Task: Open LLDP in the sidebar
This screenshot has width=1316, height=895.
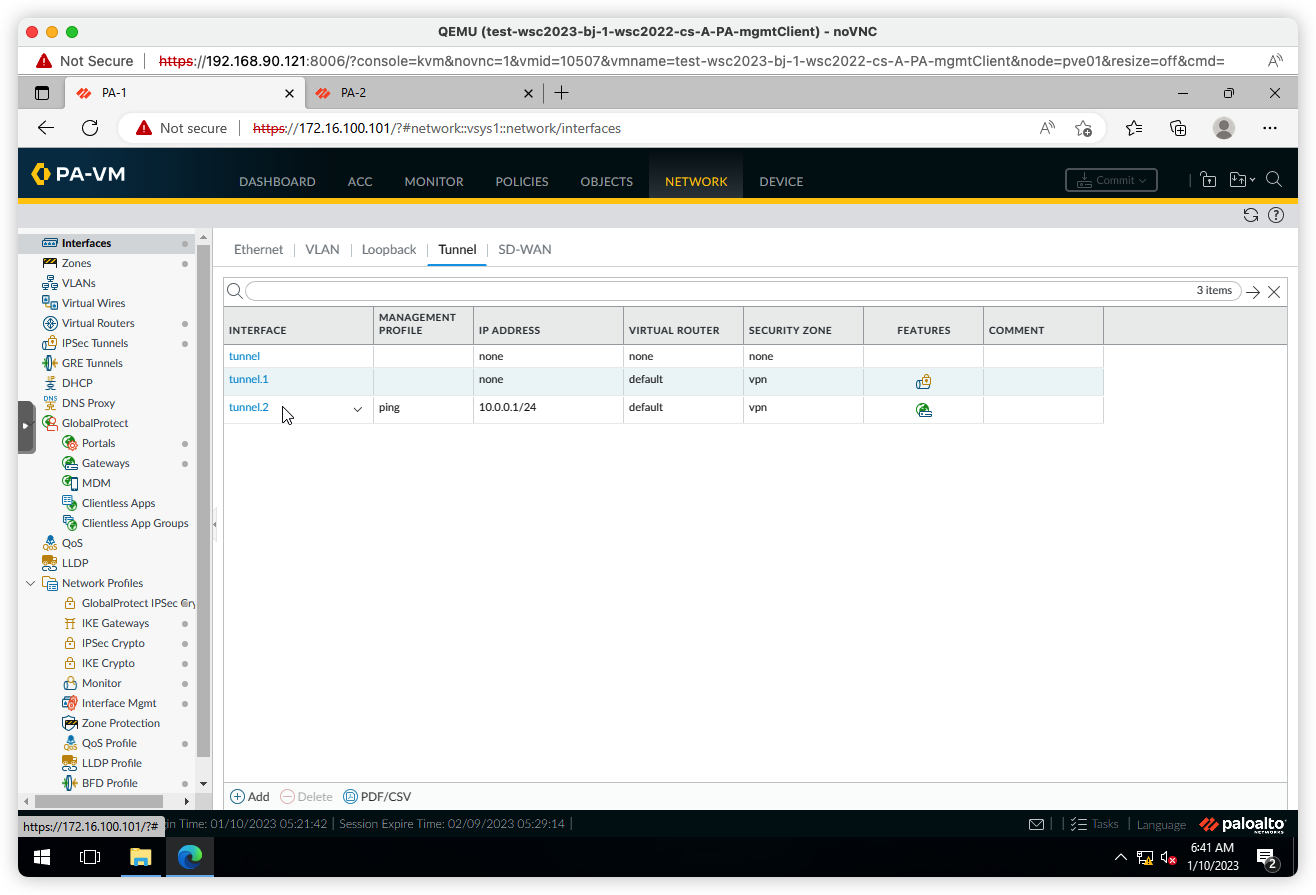Action: [75, 563]
